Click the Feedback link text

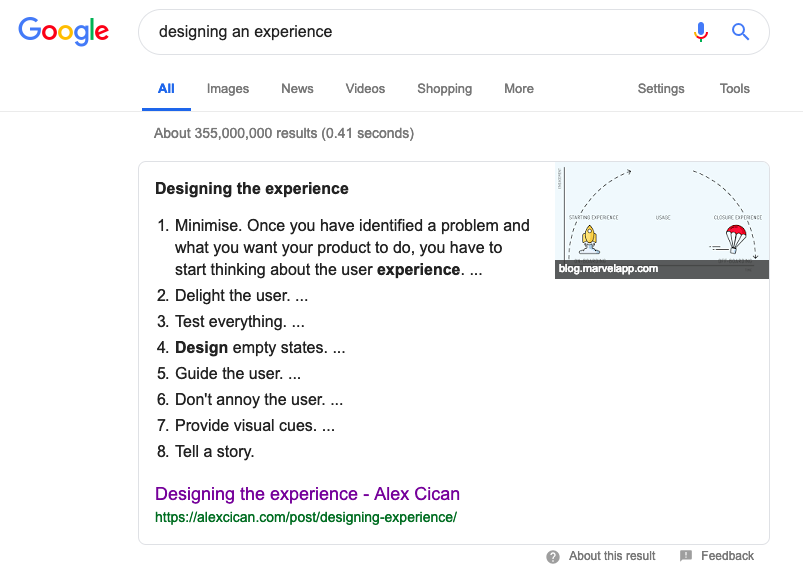point(727,556)
